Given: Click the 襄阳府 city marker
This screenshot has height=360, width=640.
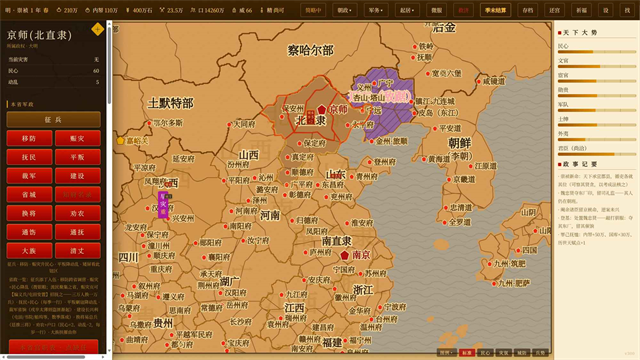Looking at the screenshot, I should [204, 258].
